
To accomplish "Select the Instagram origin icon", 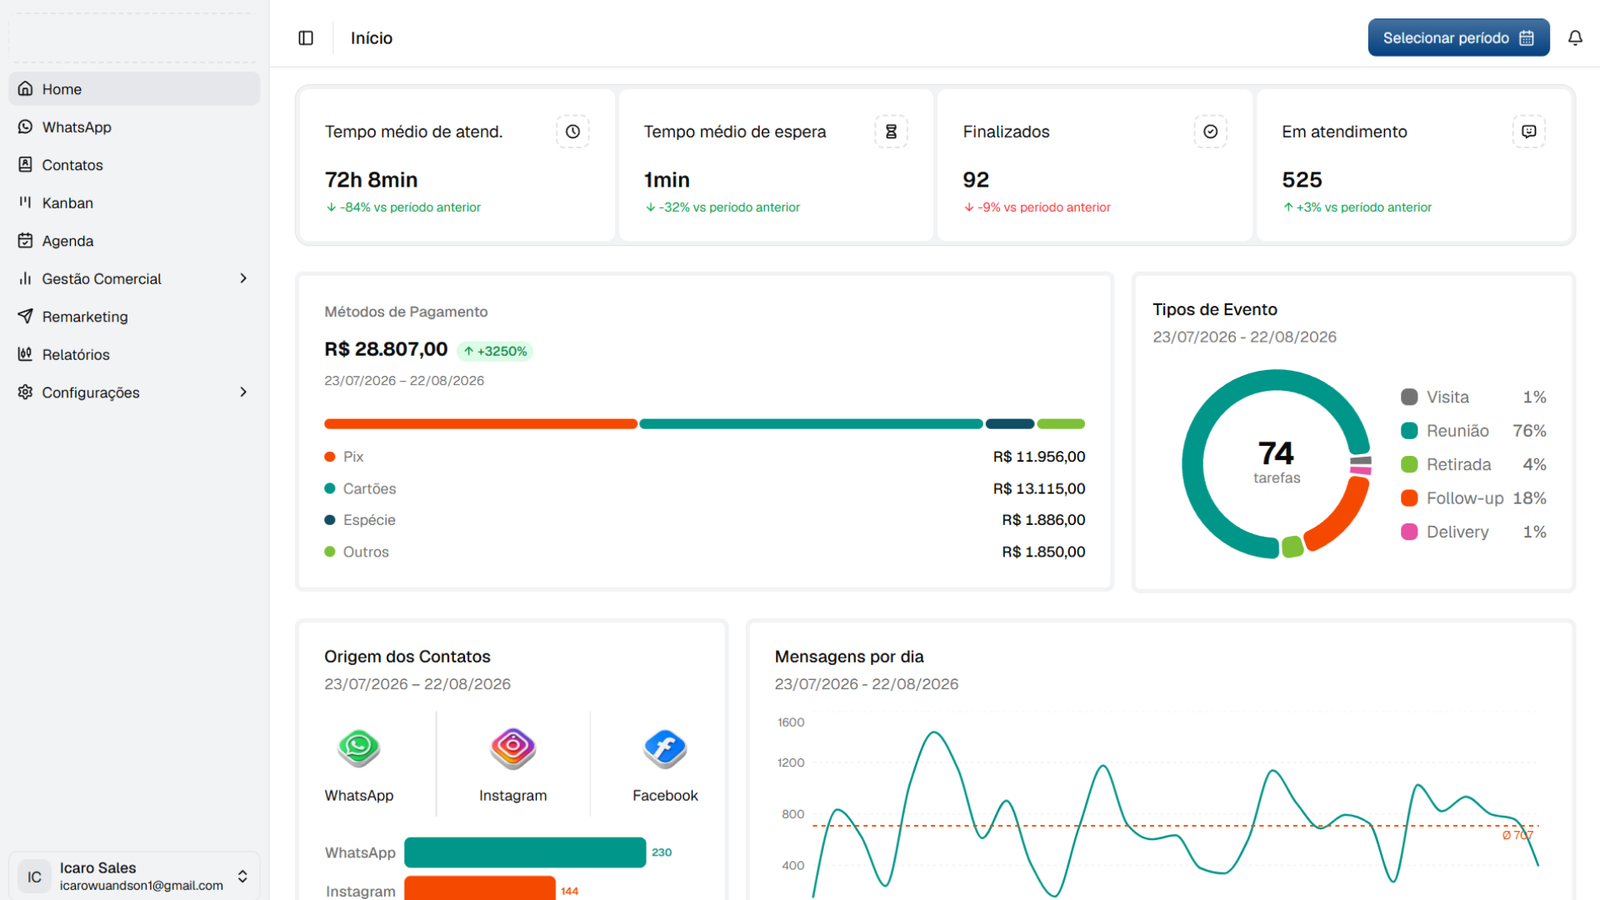I will (513, 747).
